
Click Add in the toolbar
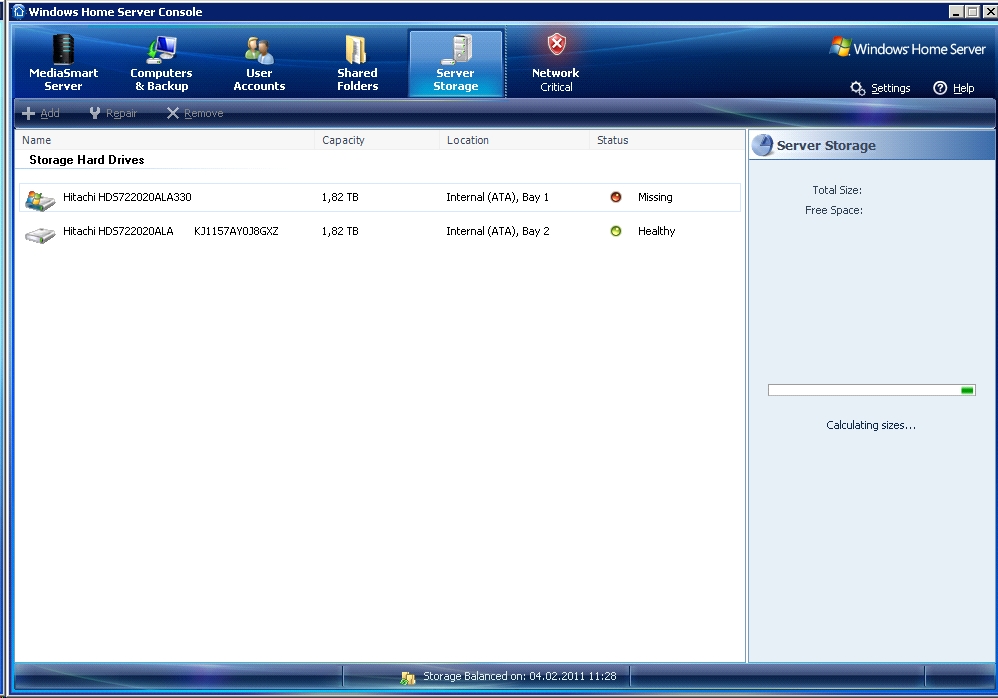41,113
